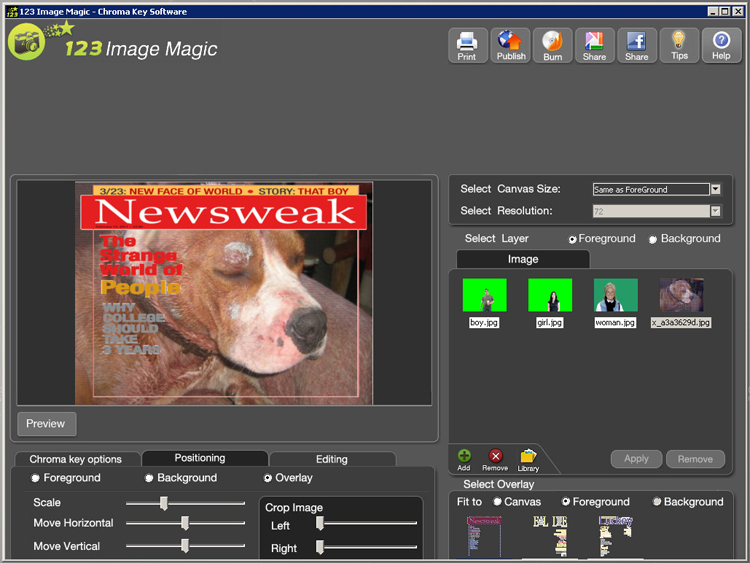
Task: Choose Foreground in Positioning options
Action: pyautogui.click(x=37, y=479)
